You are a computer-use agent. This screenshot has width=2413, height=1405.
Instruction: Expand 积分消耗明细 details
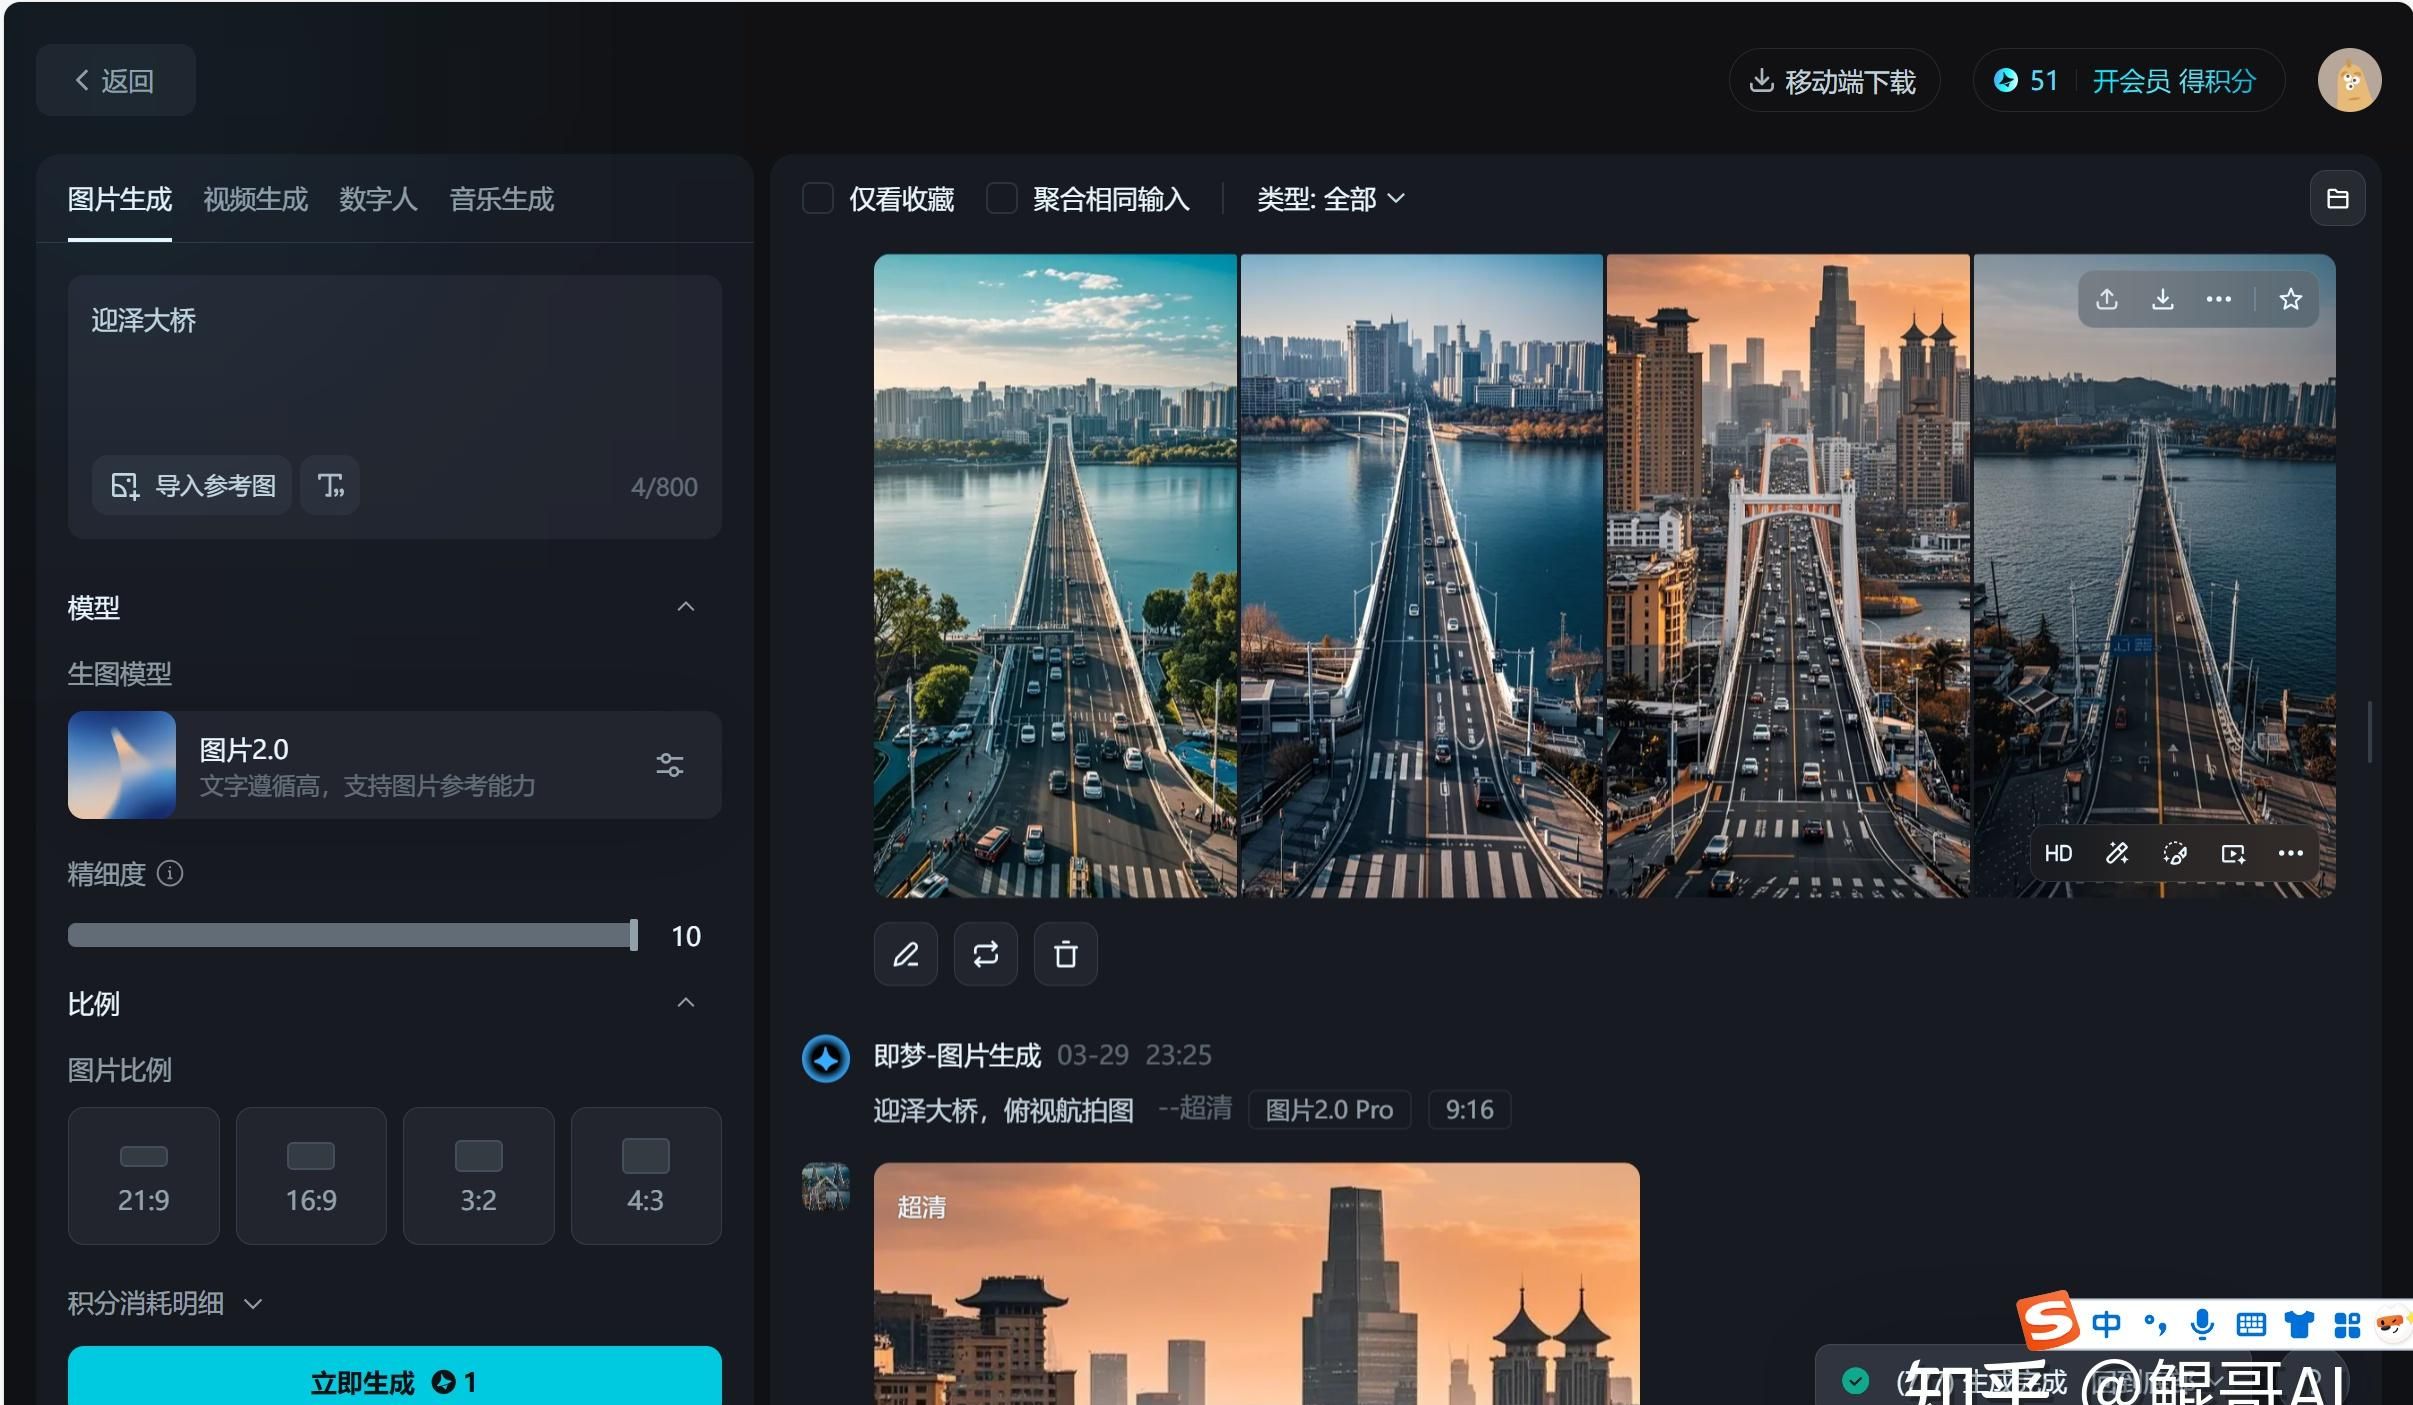click(165, 1303)
